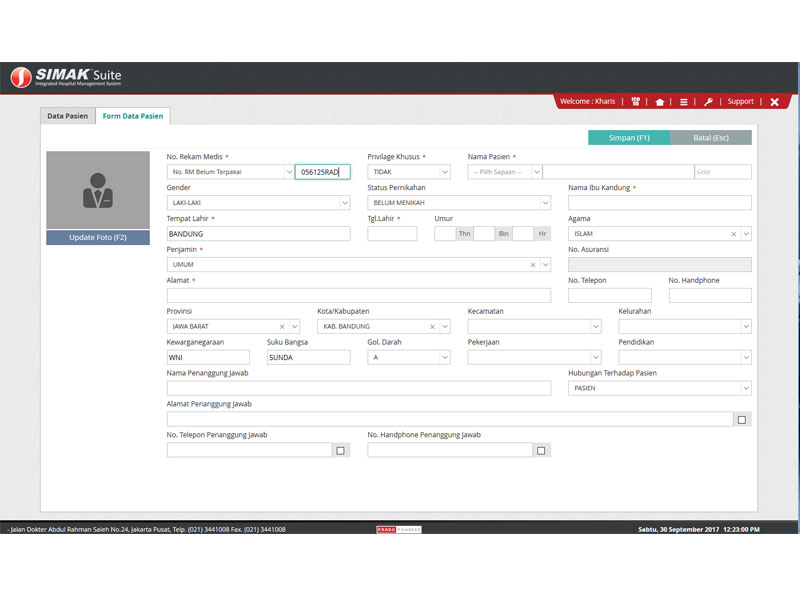
Task: Click the Batal (Esc) button
Action: (710, 138)
